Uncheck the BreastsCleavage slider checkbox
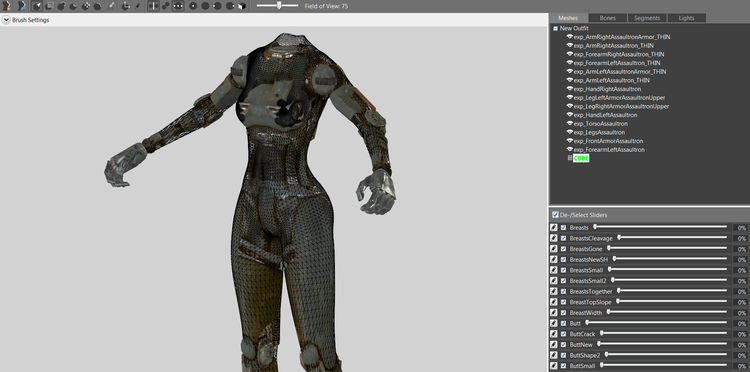 (x=563, y=238)
